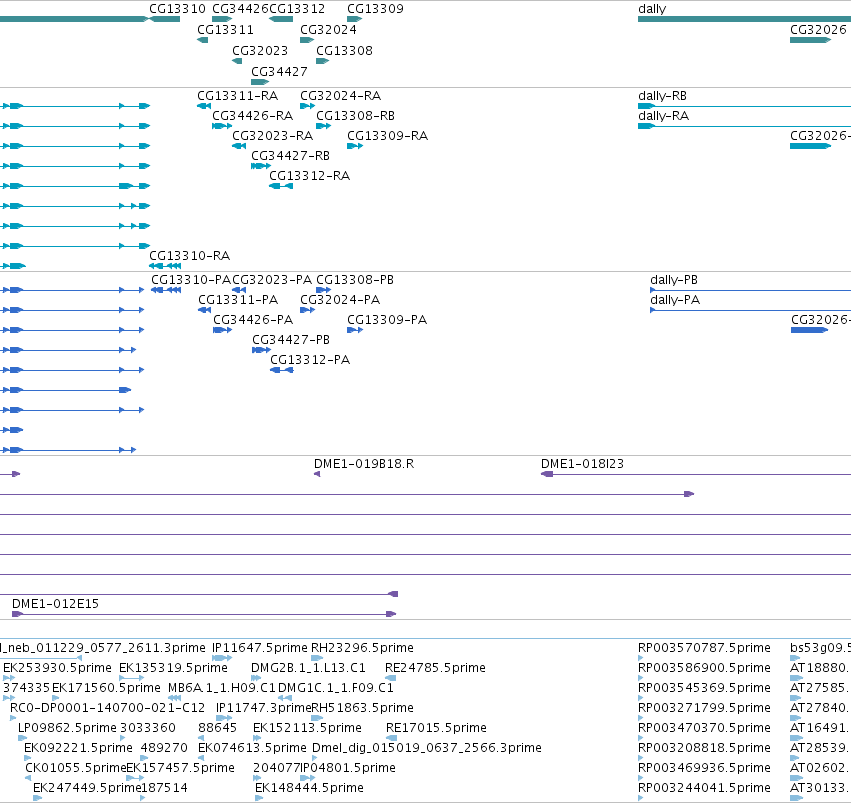Select the CG34427-RB transcript label
Viewport: 851px width, 803px height.
pos(290,156)
